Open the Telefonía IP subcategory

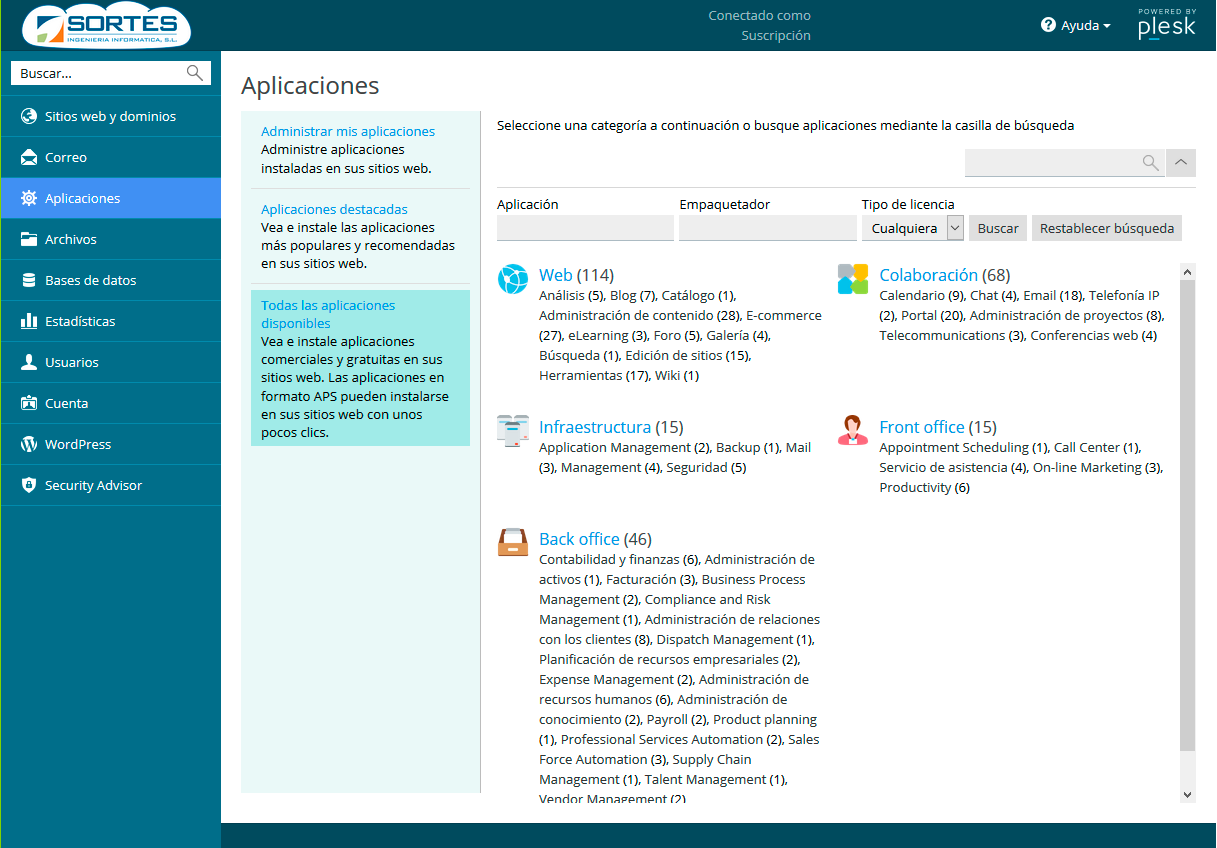coord(1124,295)
